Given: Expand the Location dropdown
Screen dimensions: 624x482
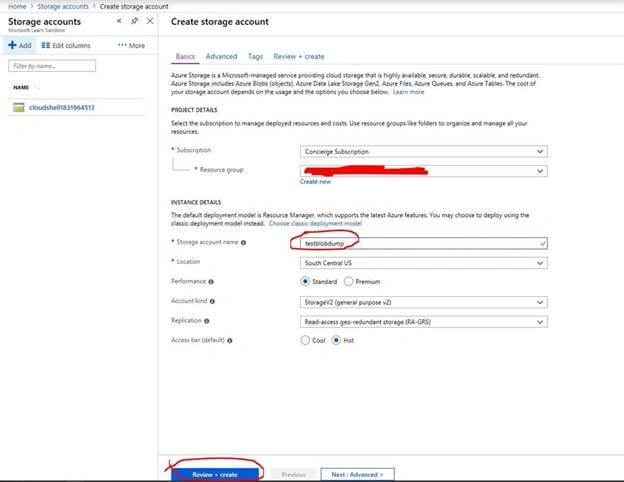Looking at the screenshot, I should [423, 263].
